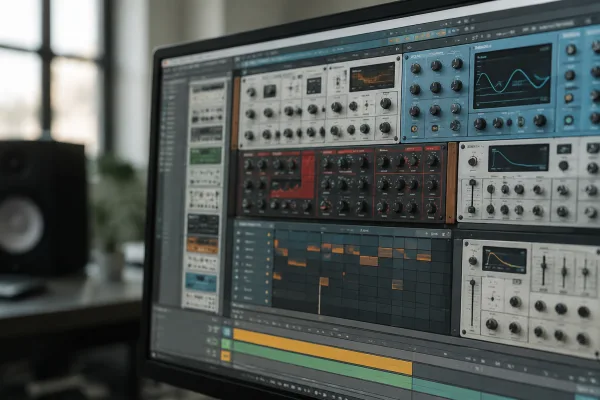
Task: Click the top-left knob in blue synth's knob grid
Action: click(x=415, y=69)
